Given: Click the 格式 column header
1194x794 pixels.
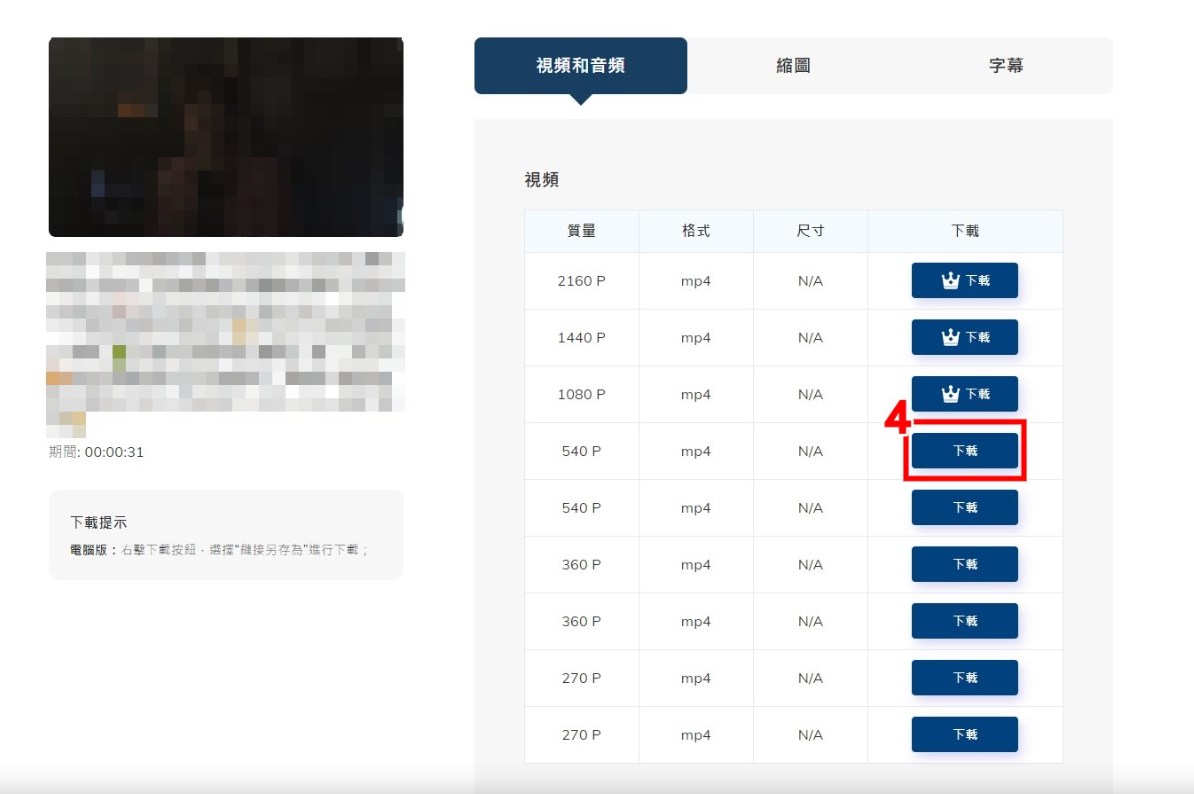Looking at the screenshot, I should (x=695, y=231).
